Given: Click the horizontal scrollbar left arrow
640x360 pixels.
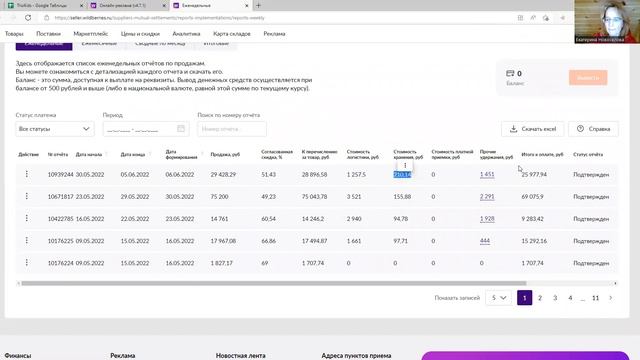Looking at the screenshot, I should coord(18,283).
